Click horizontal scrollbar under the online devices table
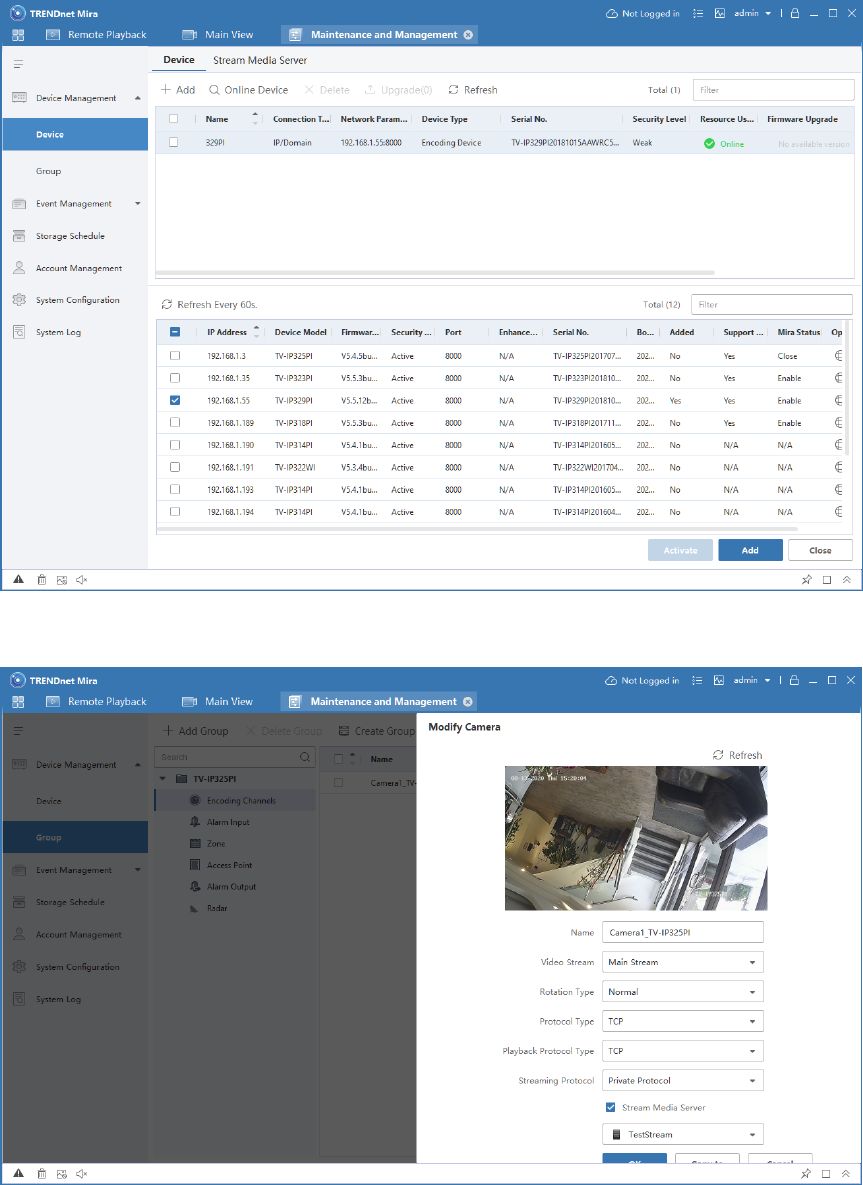 pos(478,529)
